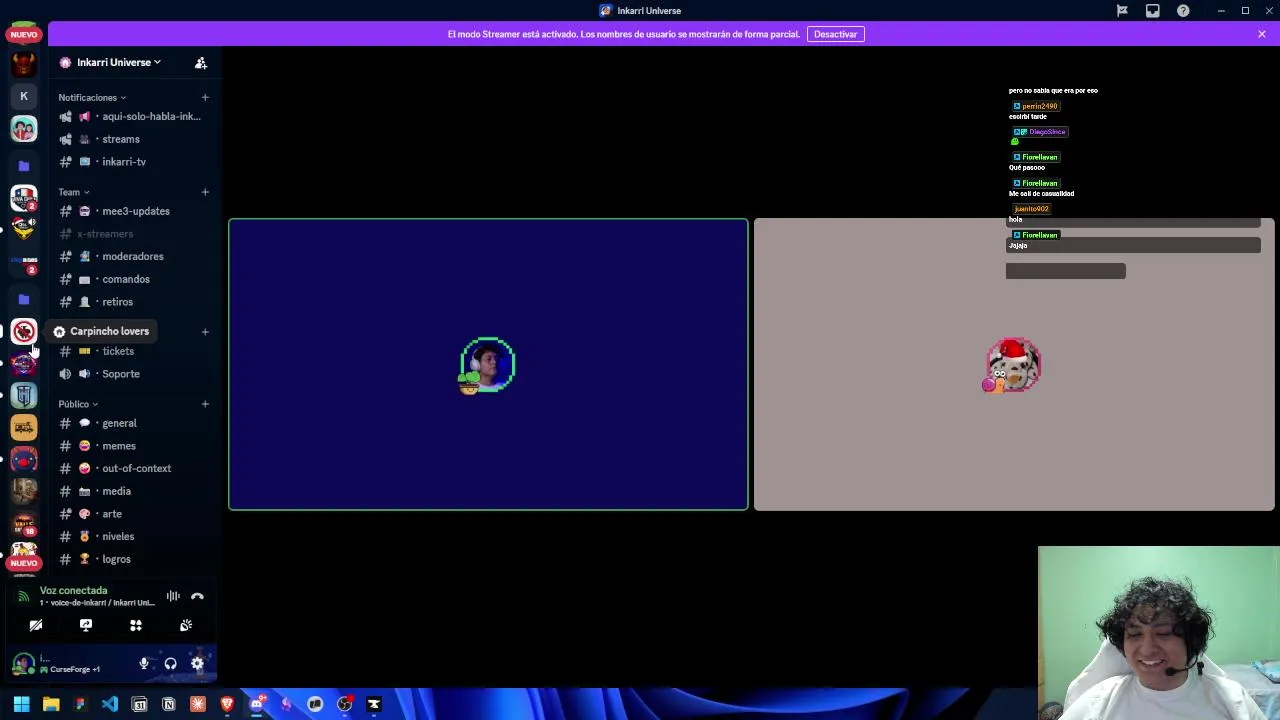The height and width of the screenshot is (720, 1280).
Task: Click the top NUEVO unread badge
Action: (x=24, y=34)
